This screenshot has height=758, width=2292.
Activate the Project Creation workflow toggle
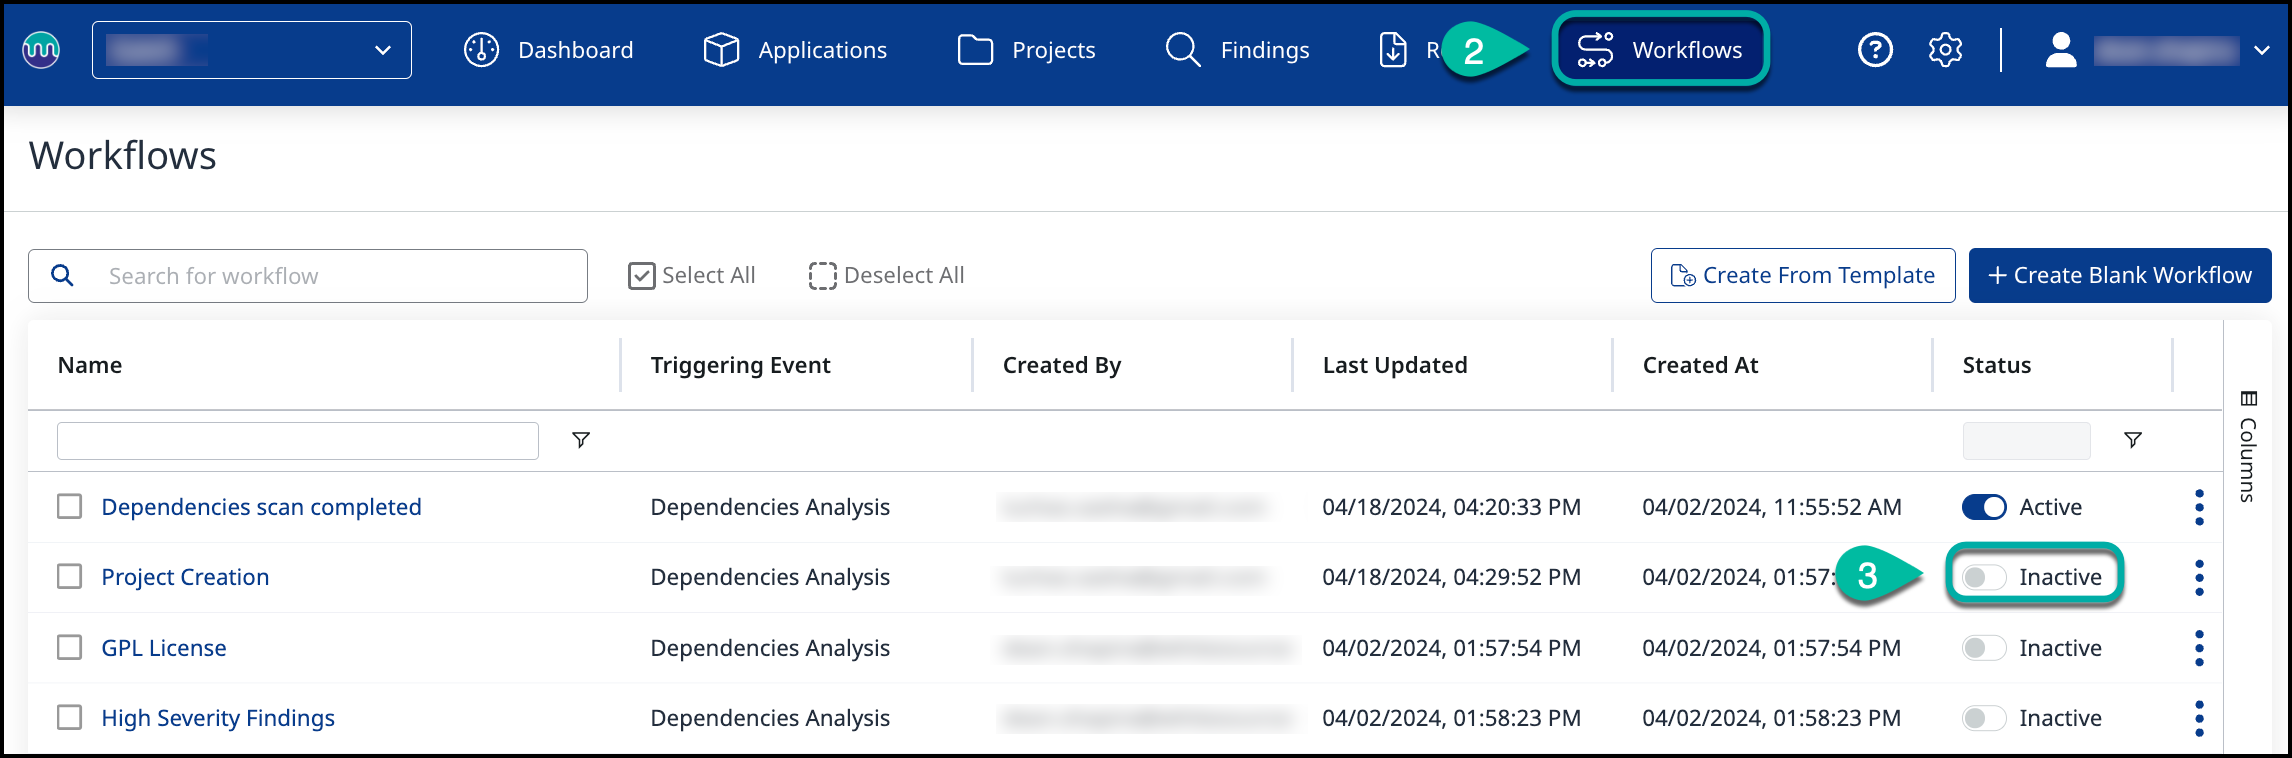[x=1983, y=577]
